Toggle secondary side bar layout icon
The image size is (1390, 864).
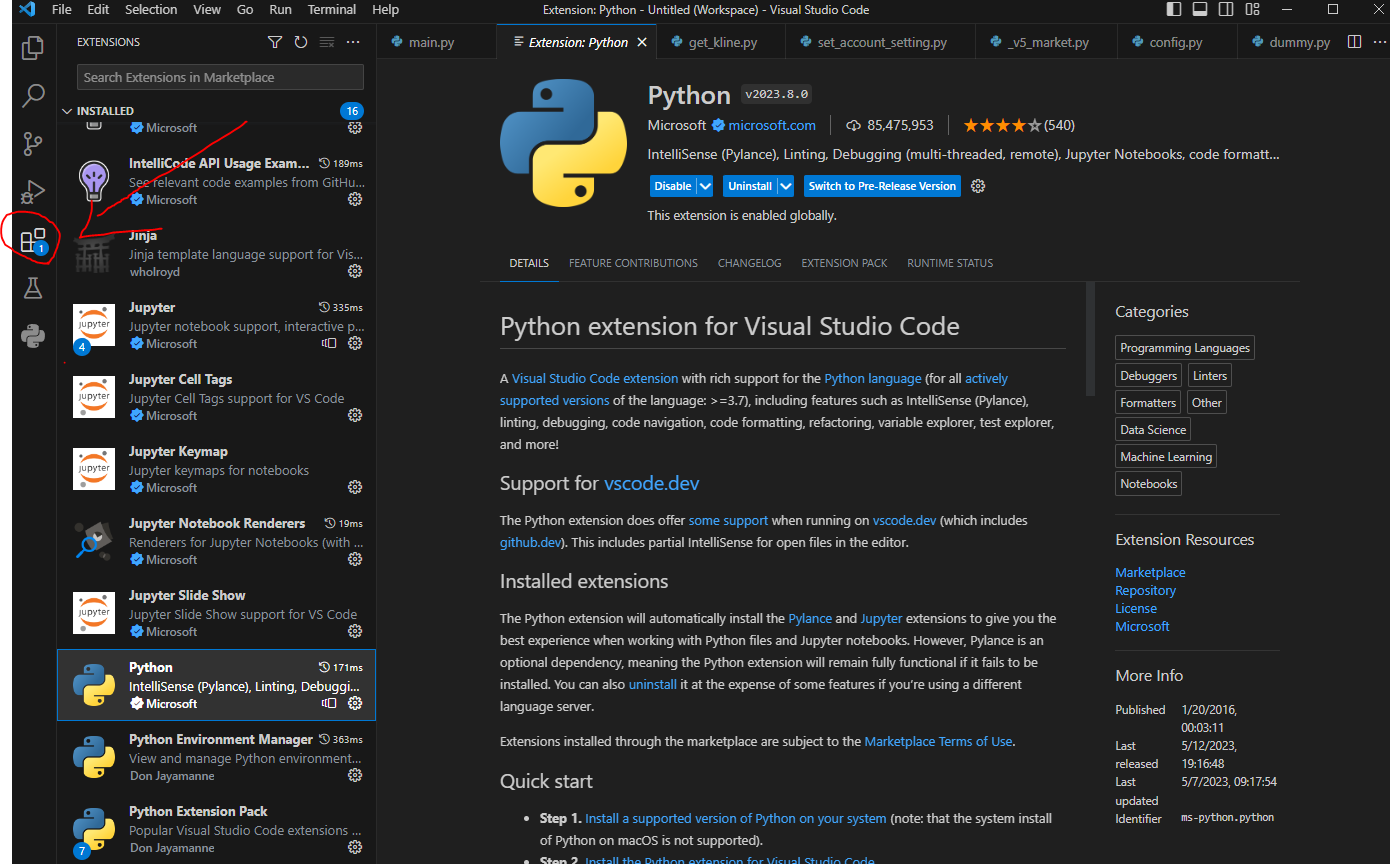[1225, 10]
